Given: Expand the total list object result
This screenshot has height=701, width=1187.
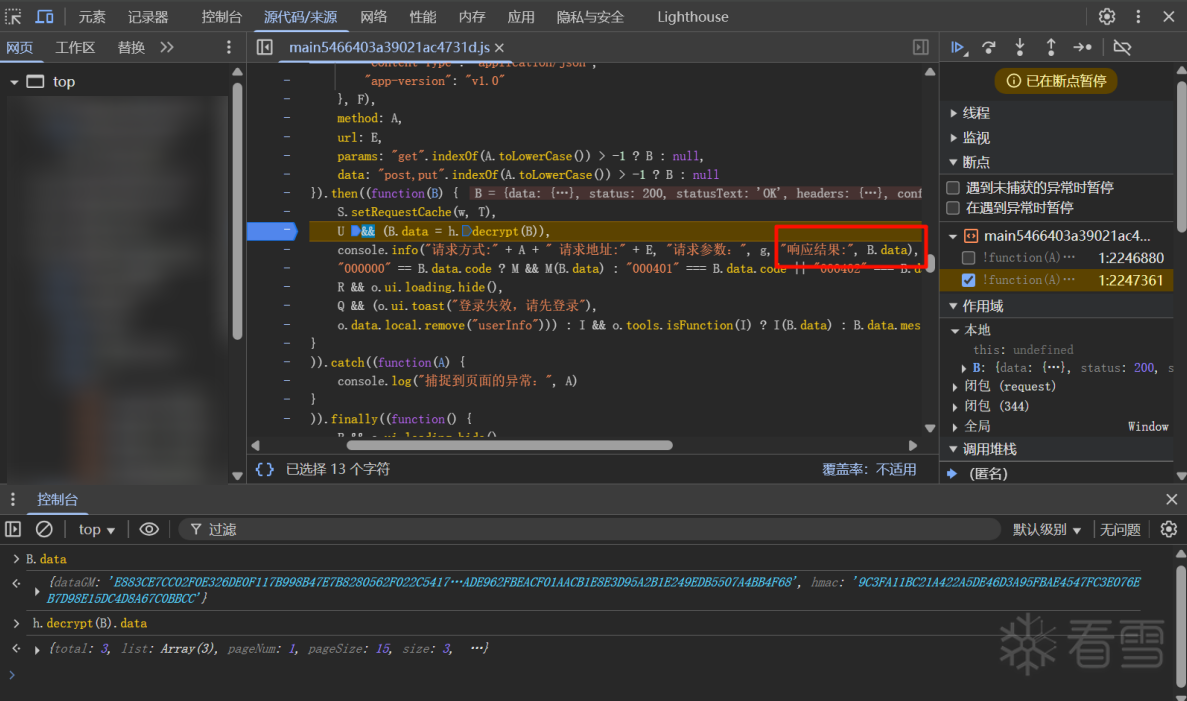Looking at the screenshot, I should pyautogui.click(x=37, y=649).
